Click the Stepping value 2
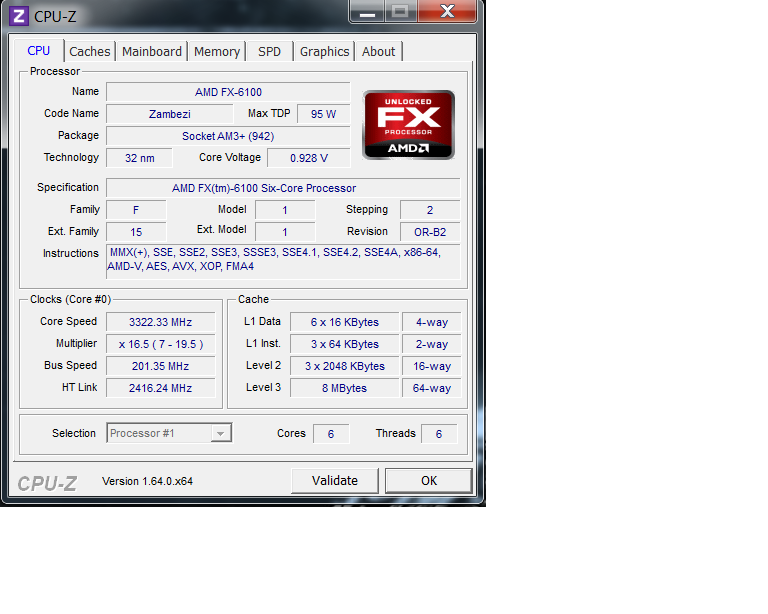The width and height of the screenshot is (768, 614). 430,210
